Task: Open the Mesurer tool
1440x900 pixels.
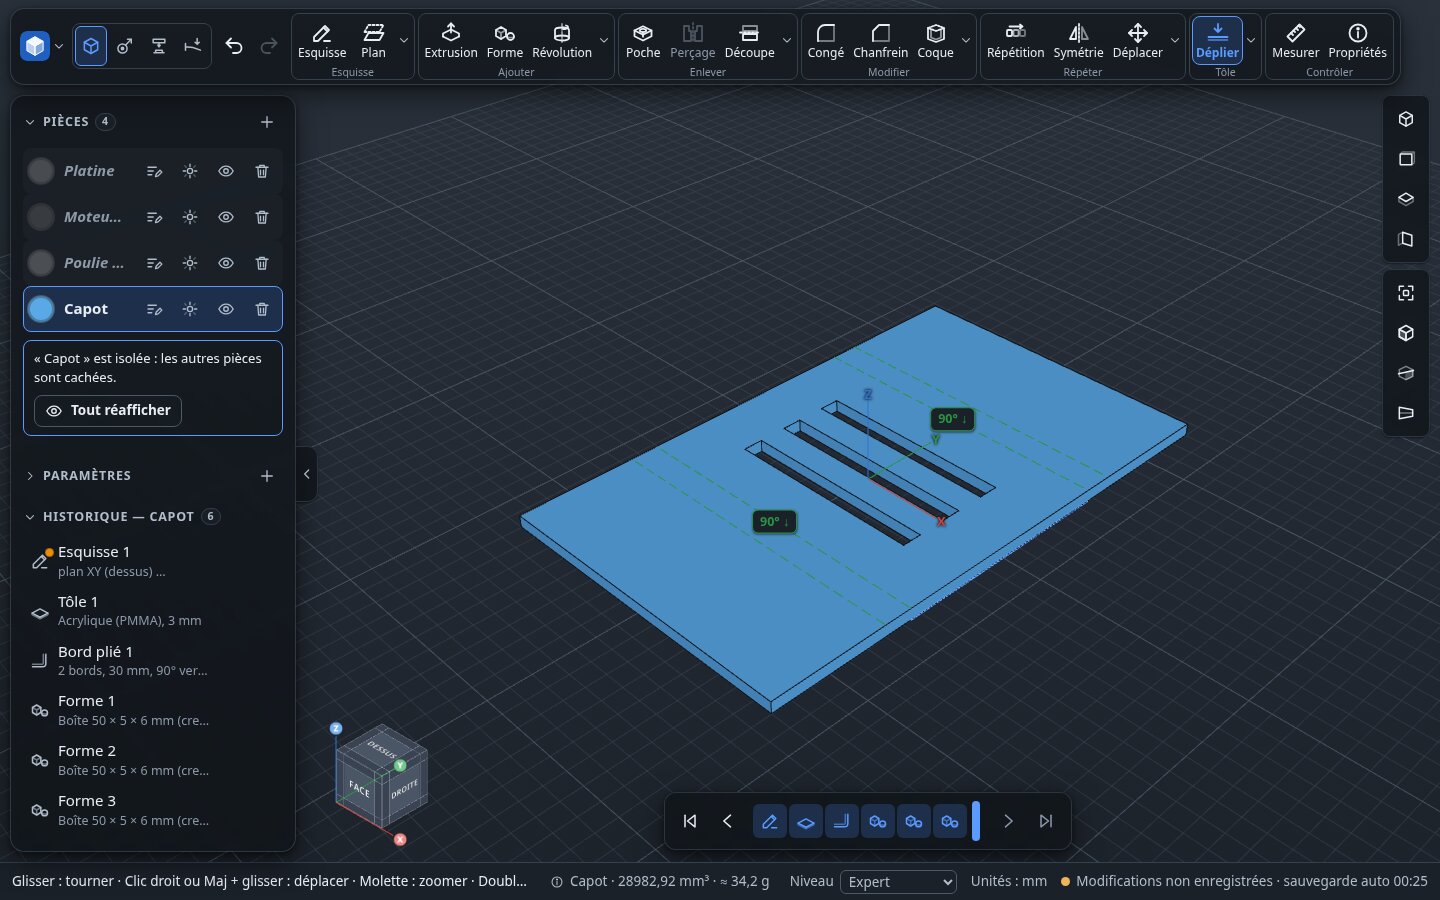Action: pos(1295,41)
